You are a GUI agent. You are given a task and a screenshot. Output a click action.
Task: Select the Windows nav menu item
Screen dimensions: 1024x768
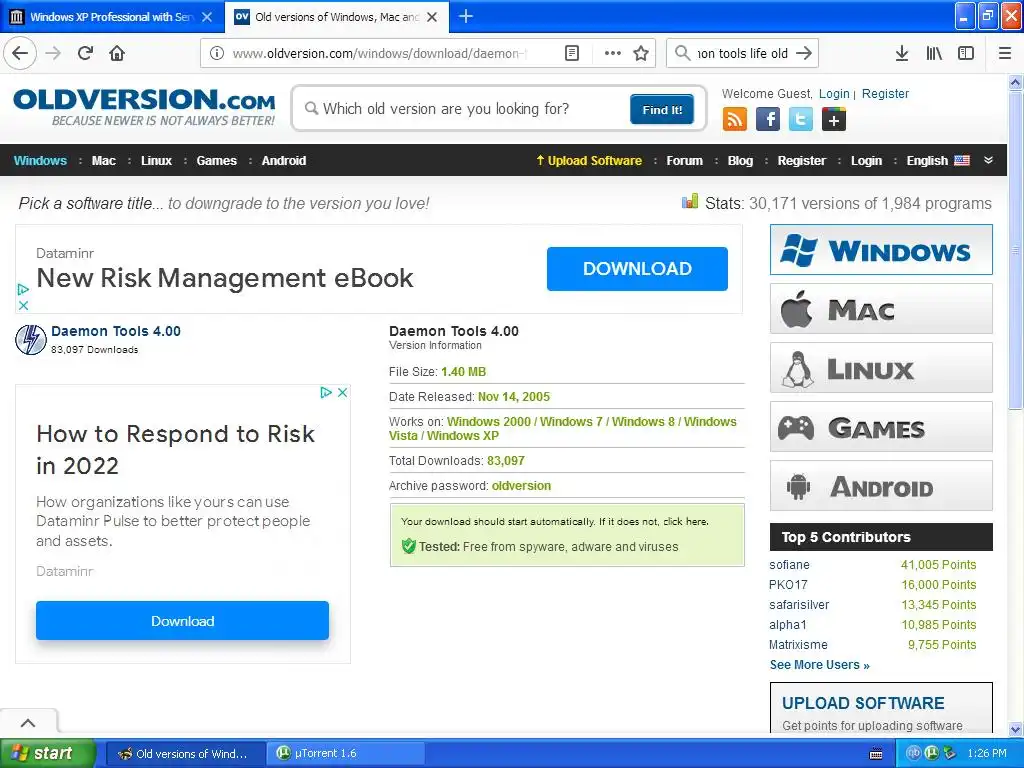click(x=40, y=161)
